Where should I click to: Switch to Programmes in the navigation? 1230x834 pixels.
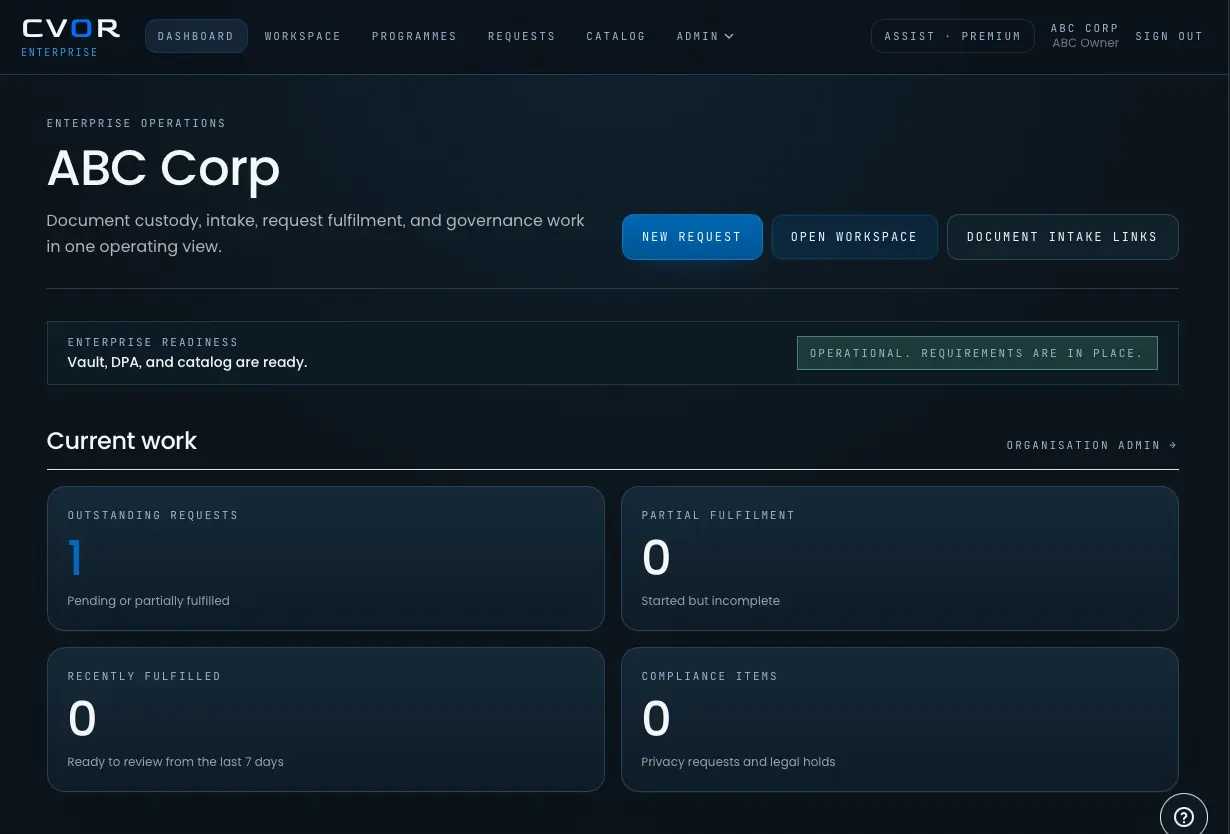414,36
